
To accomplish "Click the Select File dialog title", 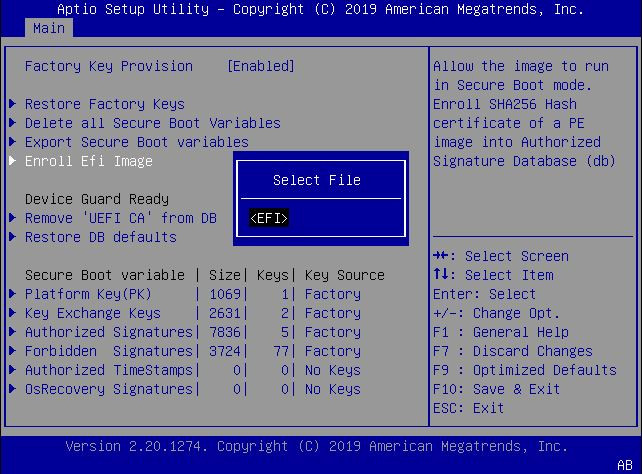I will coord(317,180).
